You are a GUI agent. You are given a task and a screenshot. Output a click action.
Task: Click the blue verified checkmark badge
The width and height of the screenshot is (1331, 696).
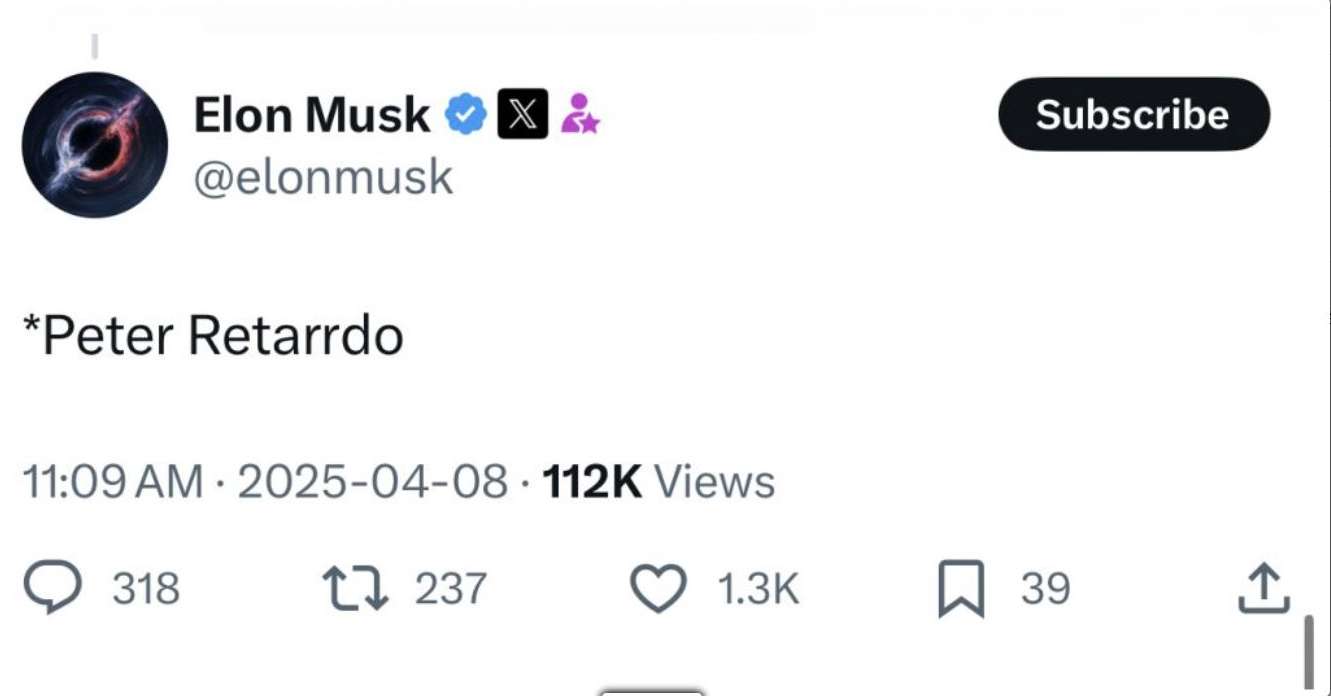[x=465, y=114]
